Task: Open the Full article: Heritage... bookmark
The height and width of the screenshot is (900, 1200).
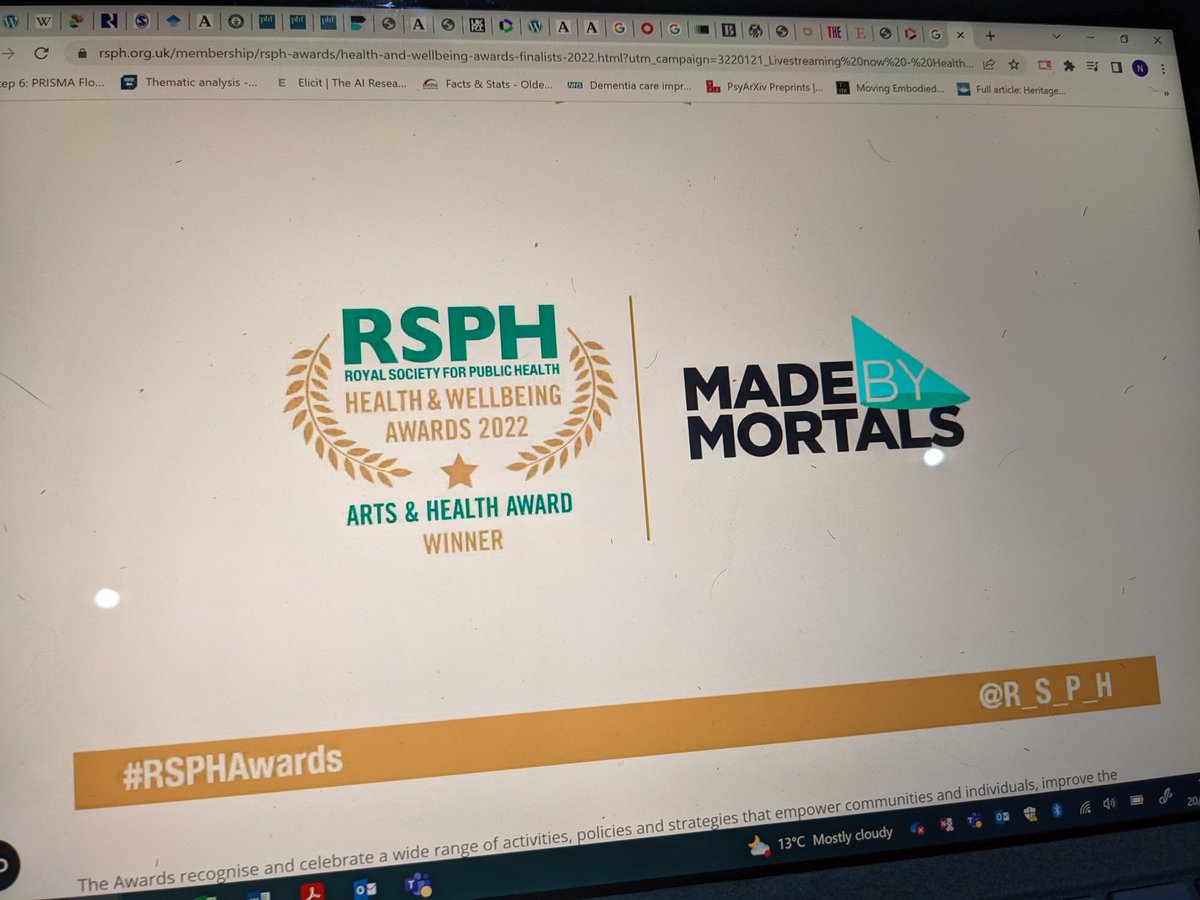Action: tap(1011, 90)
